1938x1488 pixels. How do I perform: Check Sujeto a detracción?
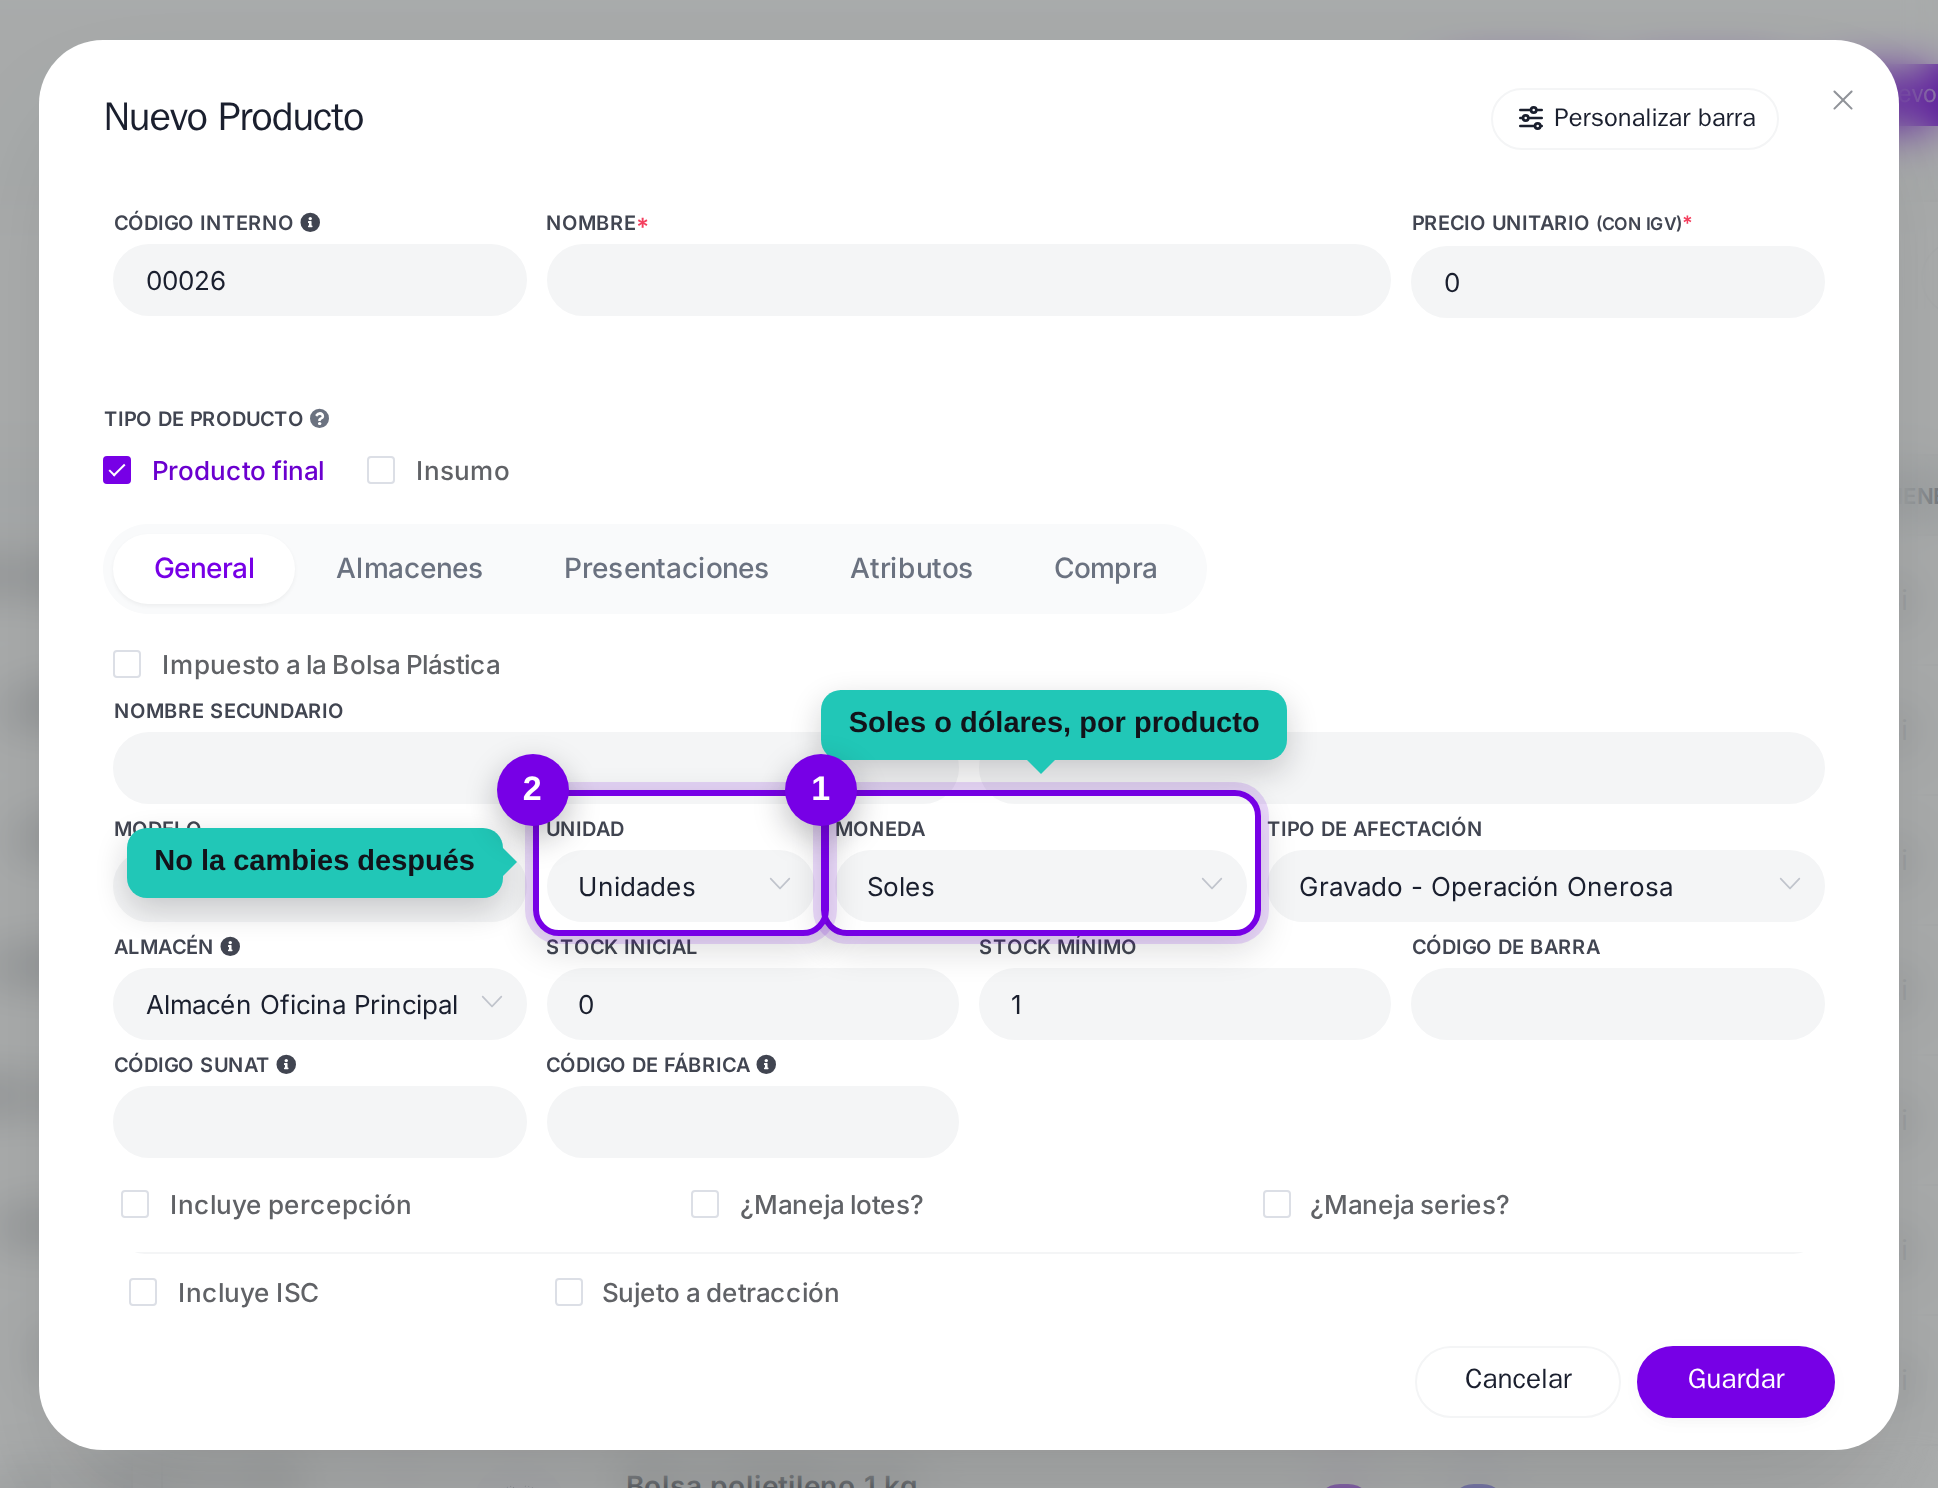coord(569,1292)
